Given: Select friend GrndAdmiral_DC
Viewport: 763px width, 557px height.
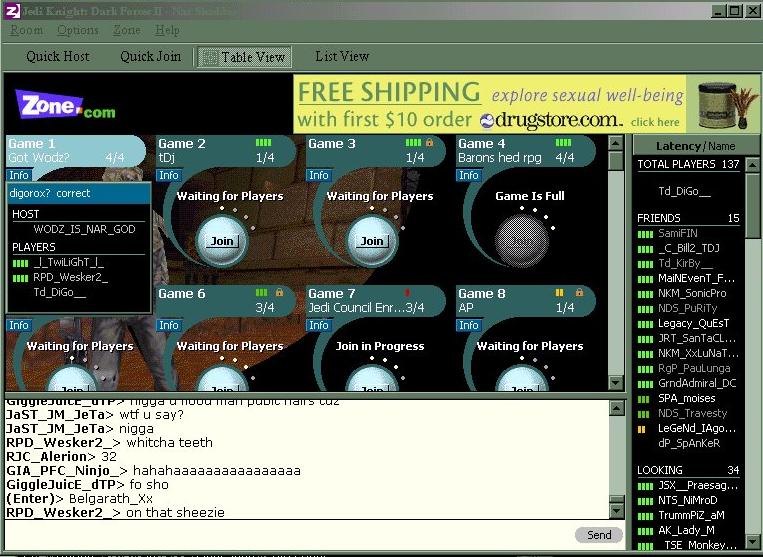Looking at the screenshot, I should 697,383.
